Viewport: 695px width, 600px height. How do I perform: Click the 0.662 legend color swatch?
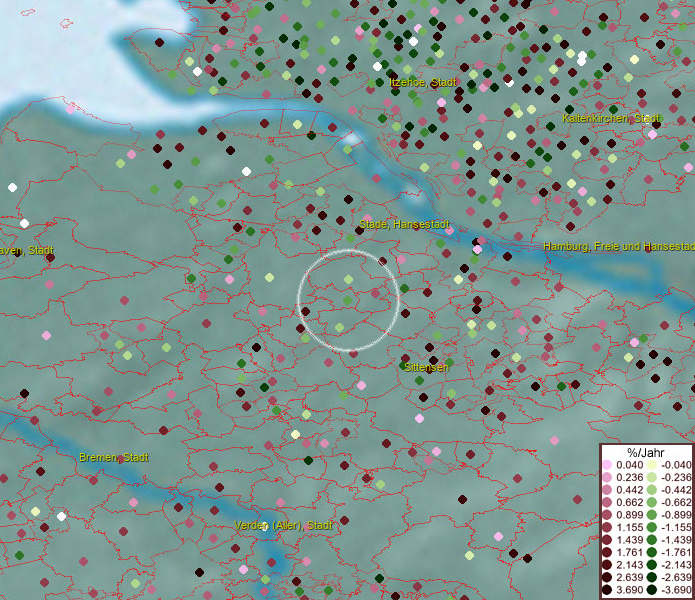point(607,503)
